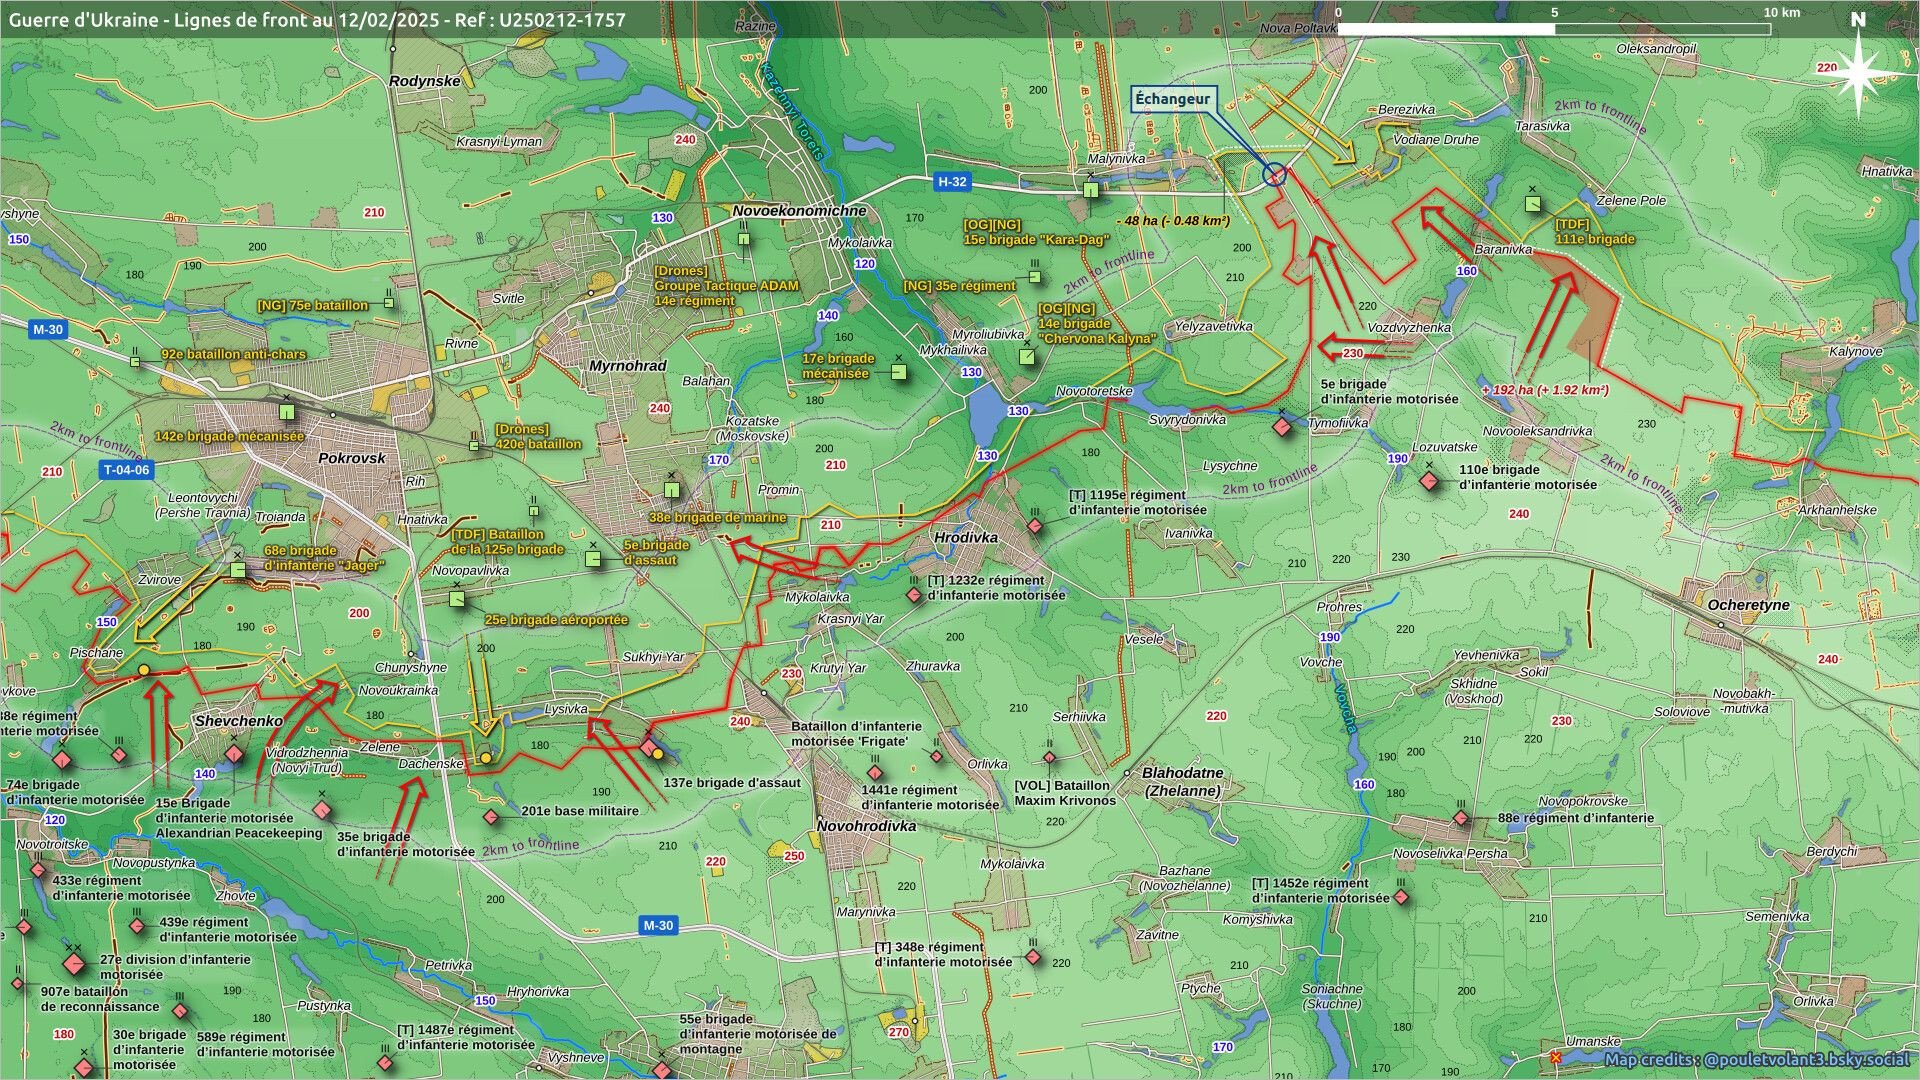
Task: Click the Myrnohrad city name
Action: 627,366
